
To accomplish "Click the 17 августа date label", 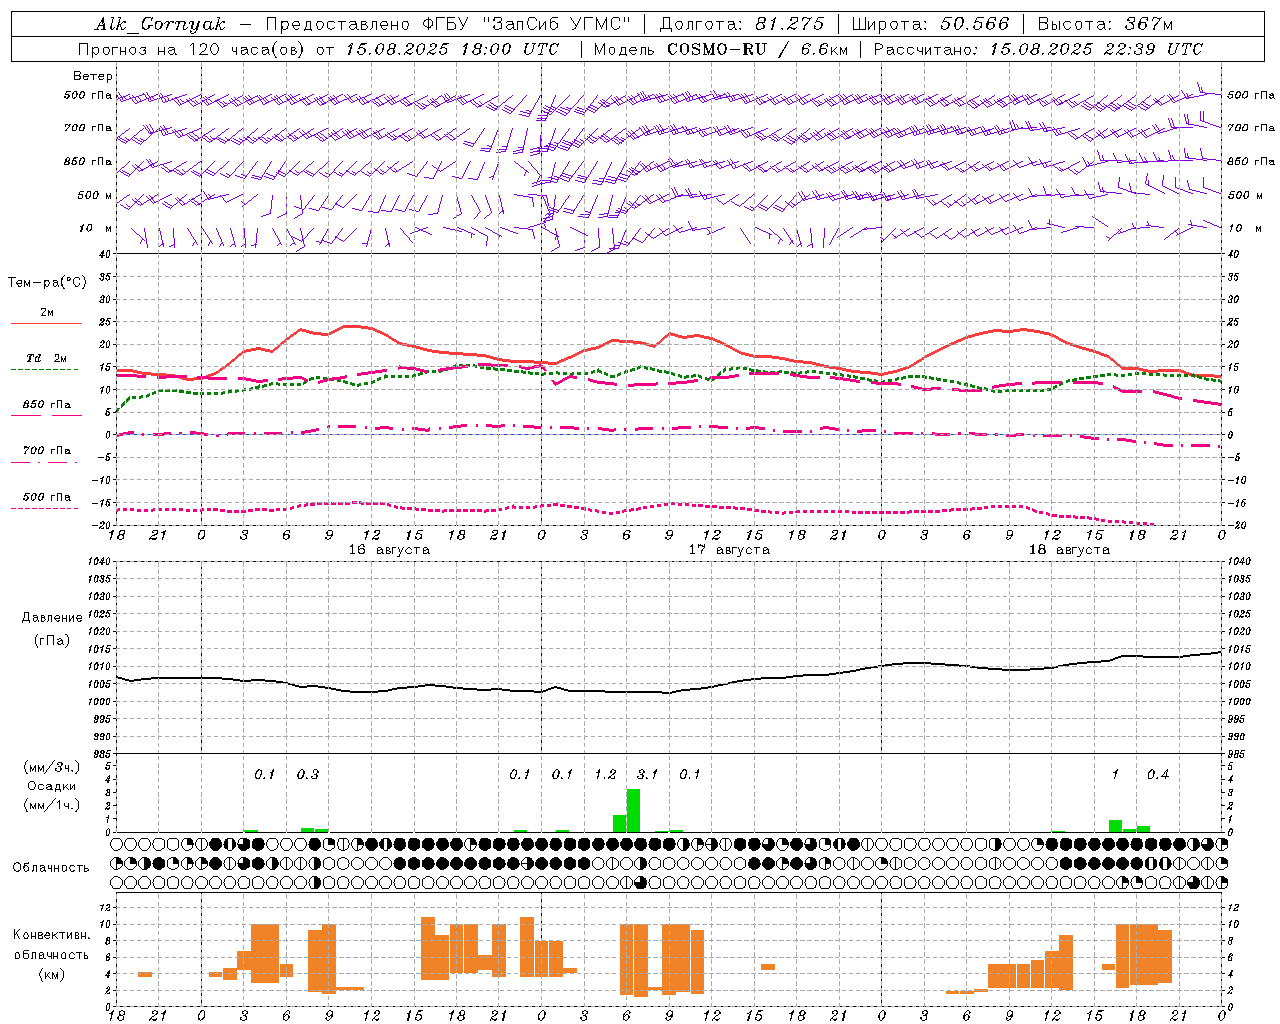I will tap(729, 550).
